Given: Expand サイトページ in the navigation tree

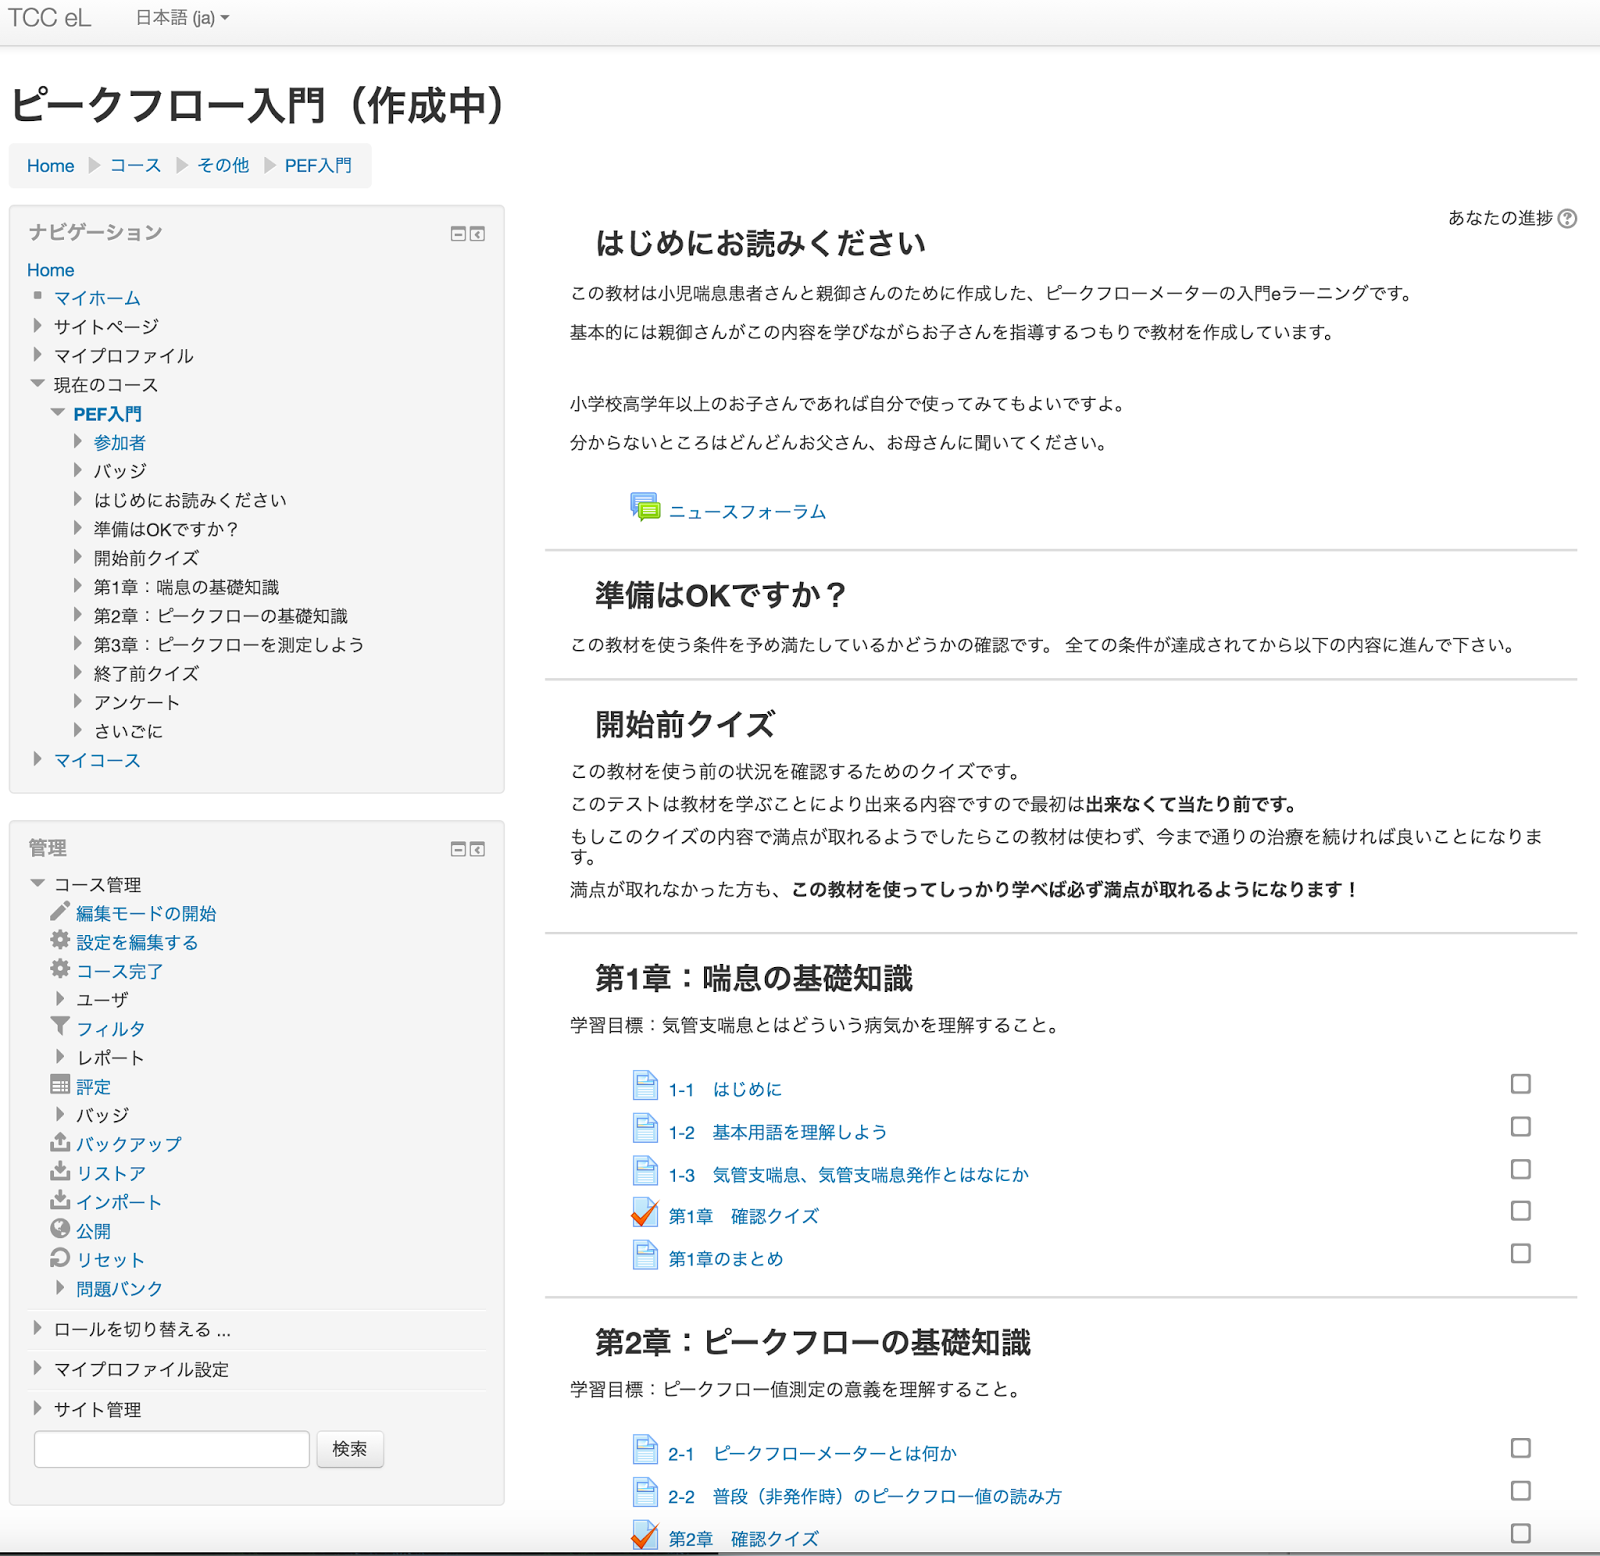Looking at the screenshot, I should pyautogui.click(x=38, y=325).
